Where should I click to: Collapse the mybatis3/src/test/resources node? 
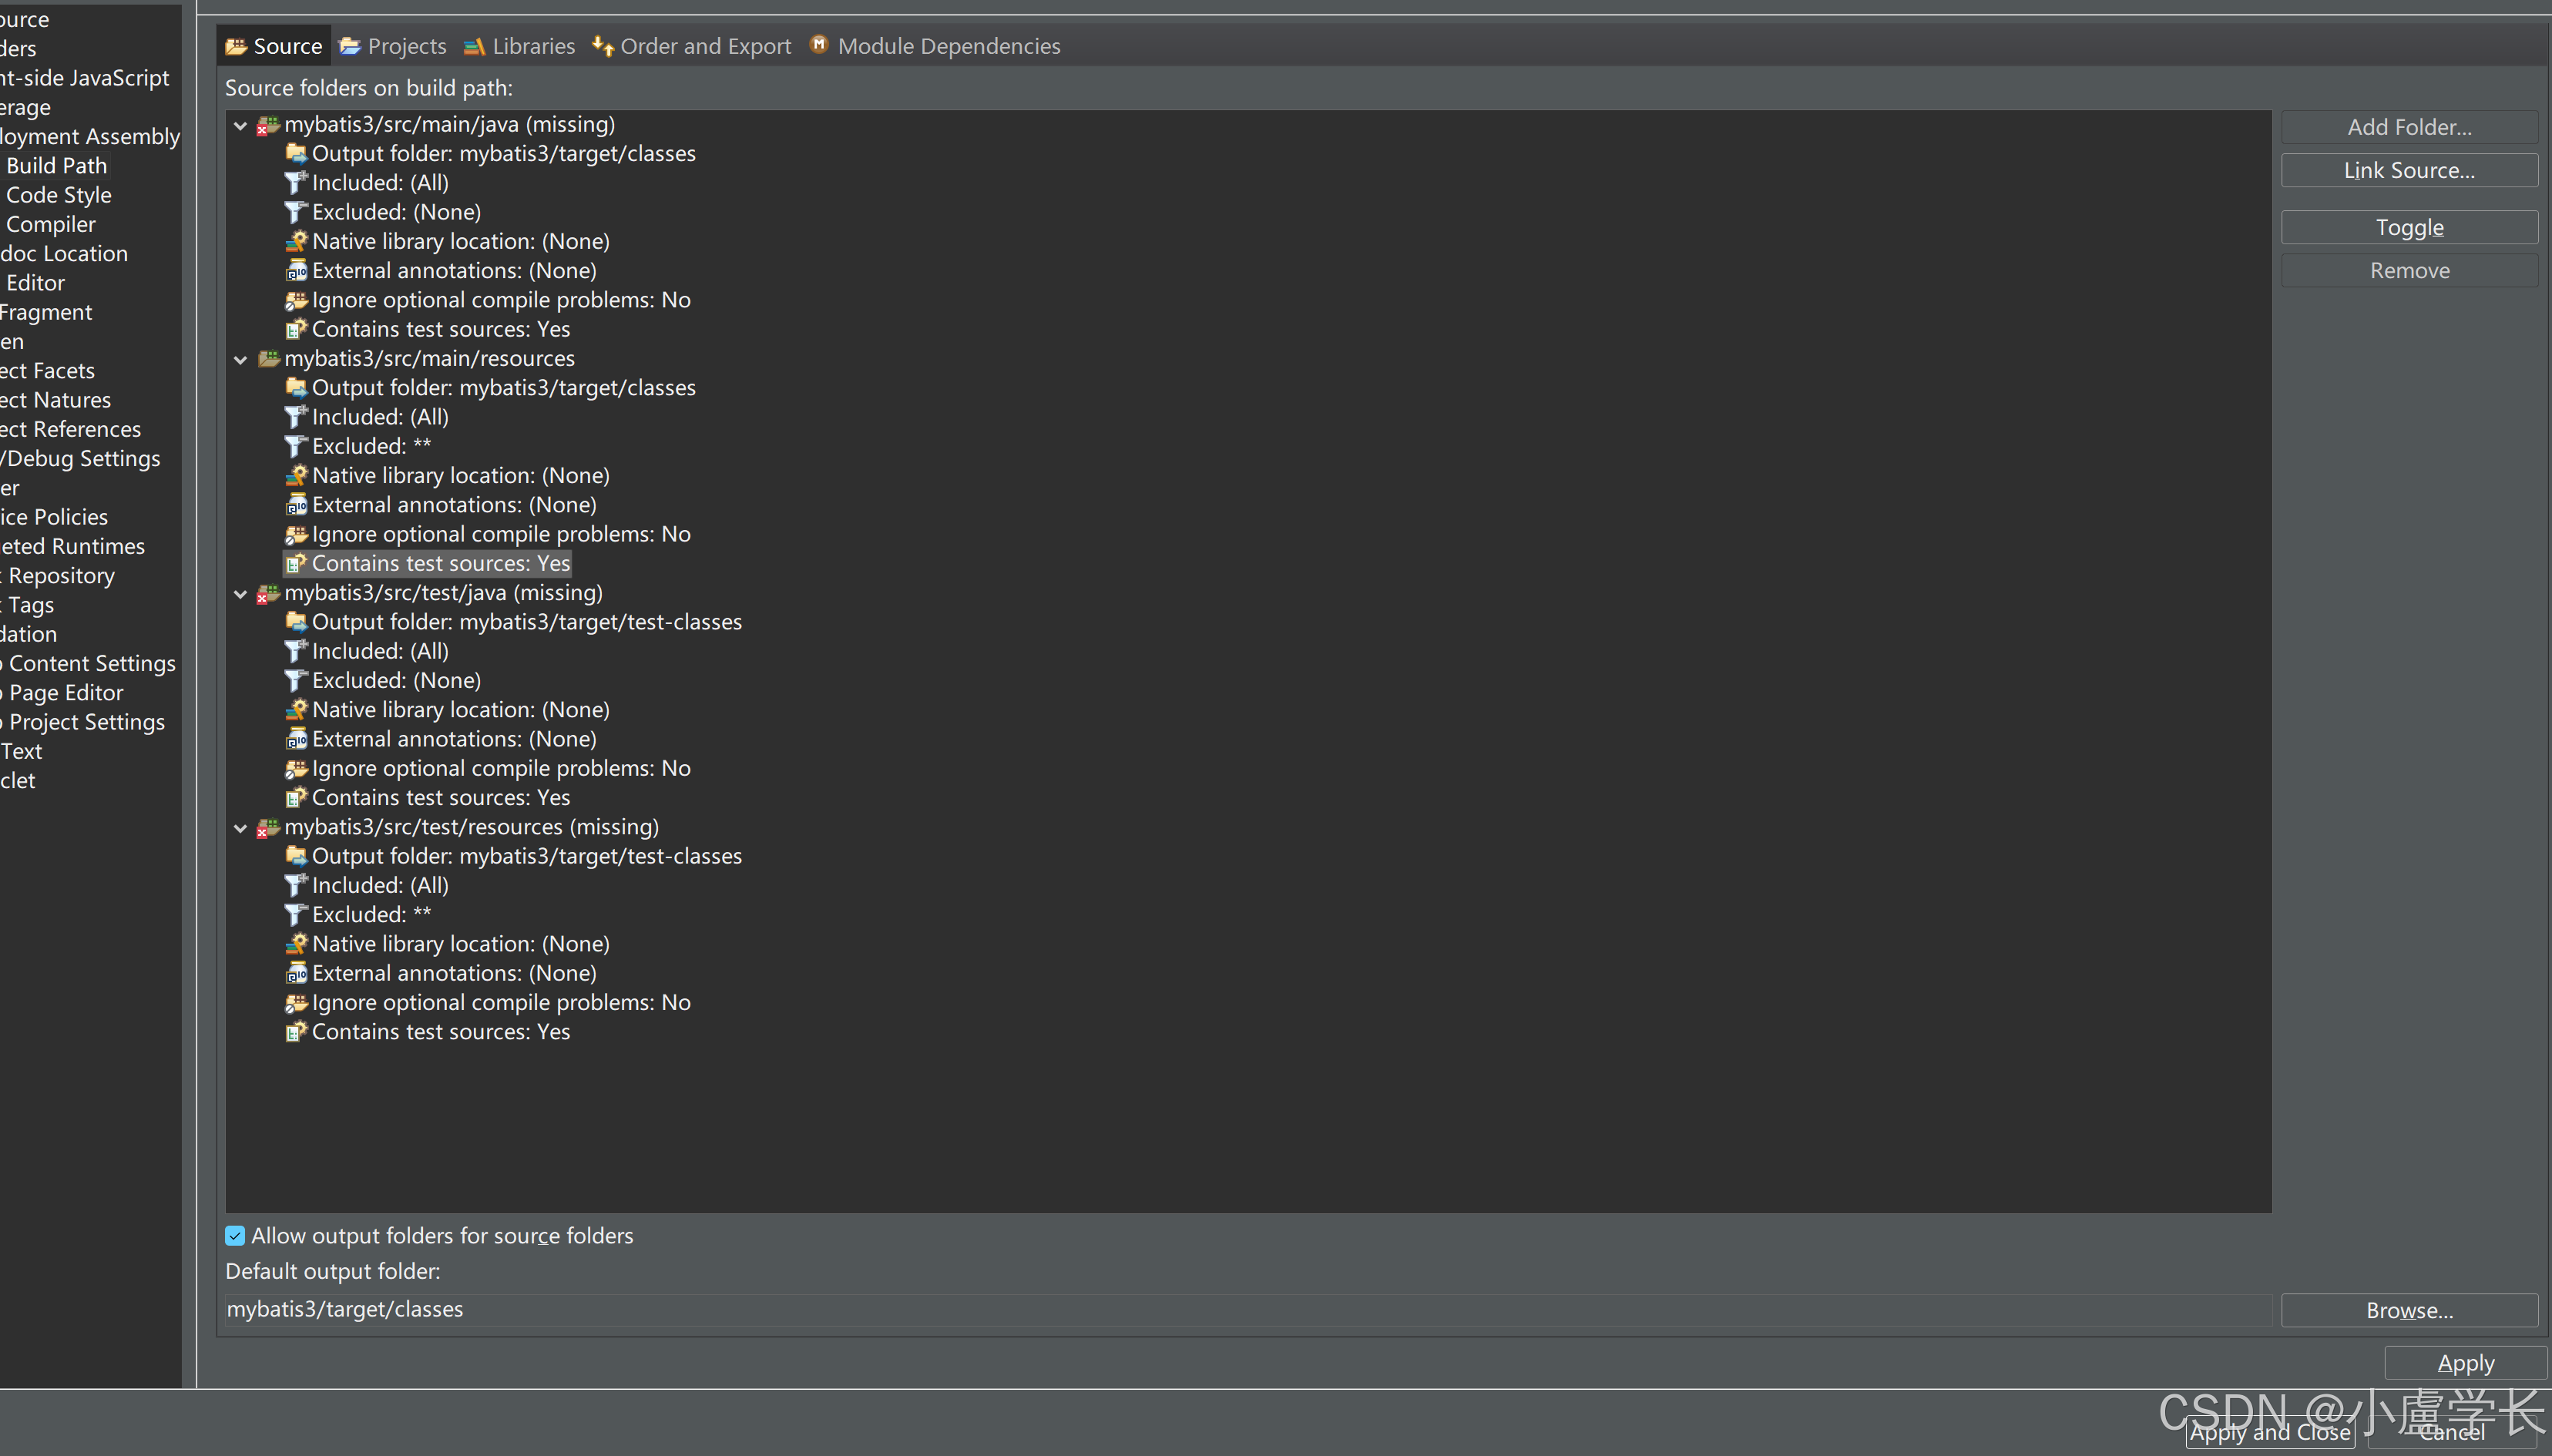[241, 828]
